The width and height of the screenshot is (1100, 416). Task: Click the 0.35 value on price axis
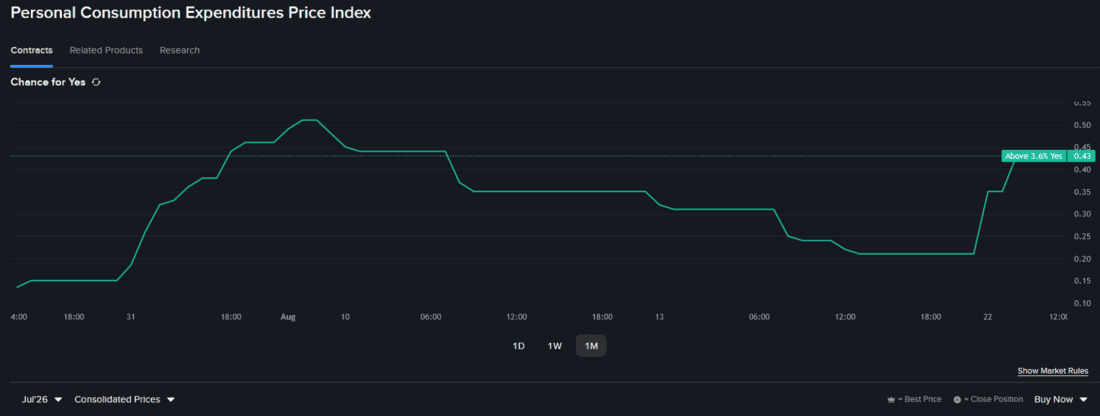pos(1082,192)
